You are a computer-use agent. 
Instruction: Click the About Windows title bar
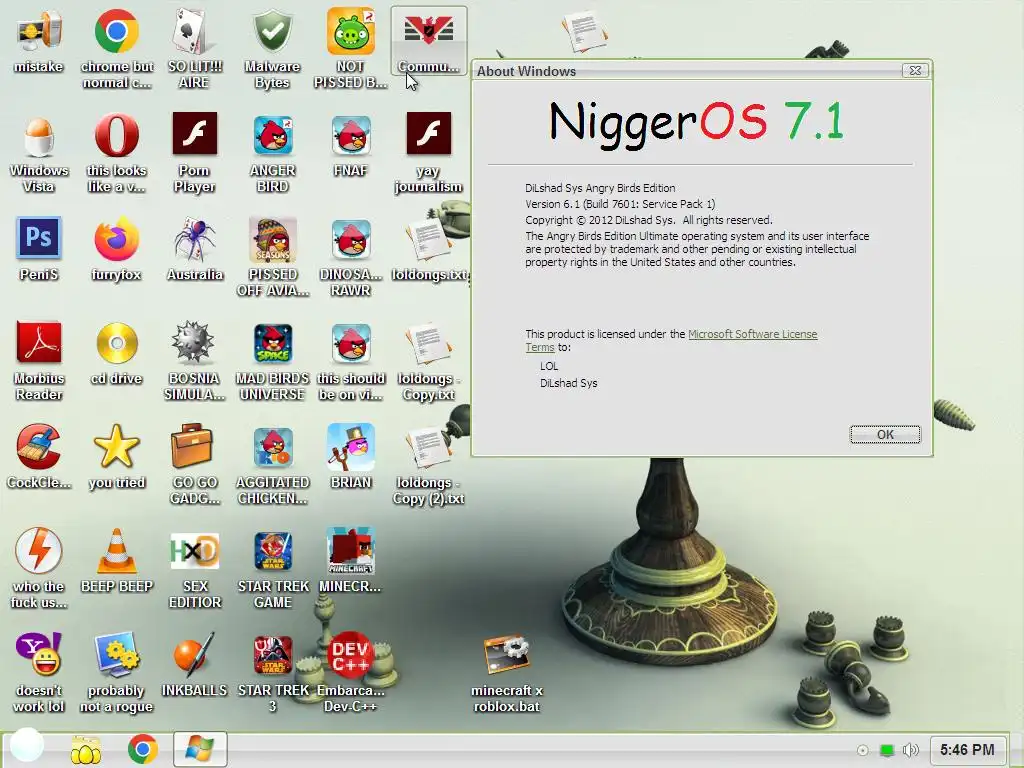686,71
